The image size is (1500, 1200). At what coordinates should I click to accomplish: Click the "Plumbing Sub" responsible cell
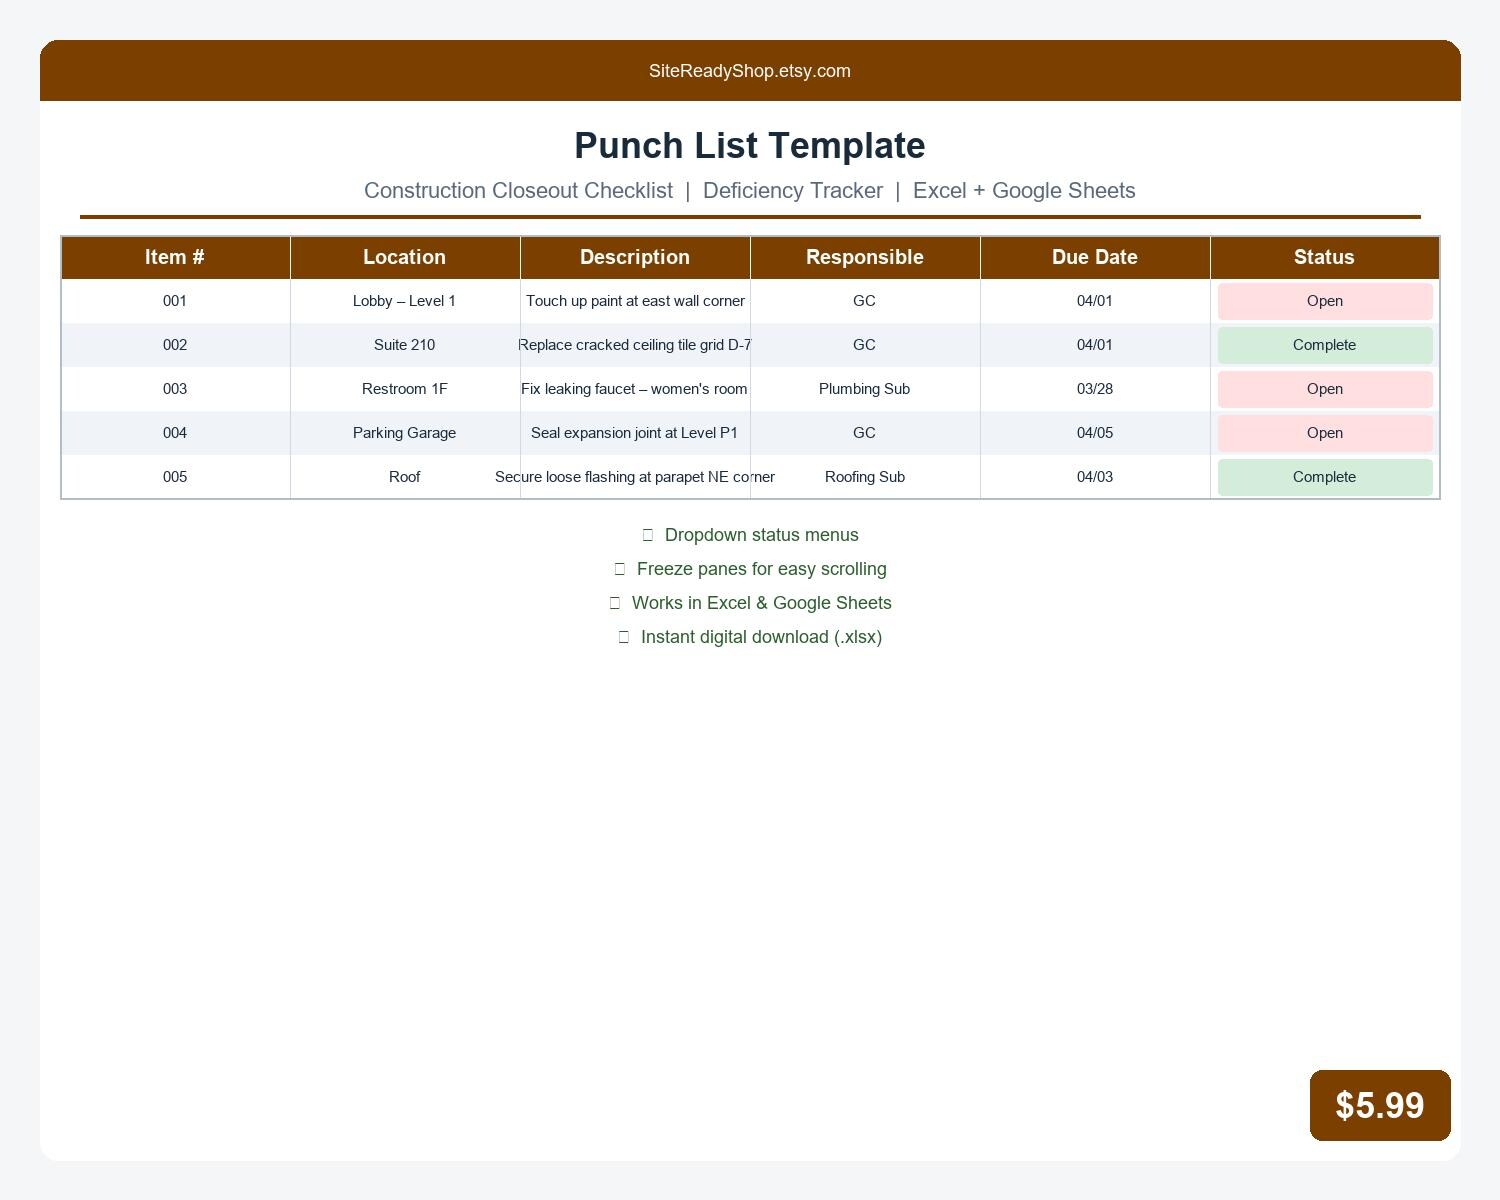(x=865, y=389)
